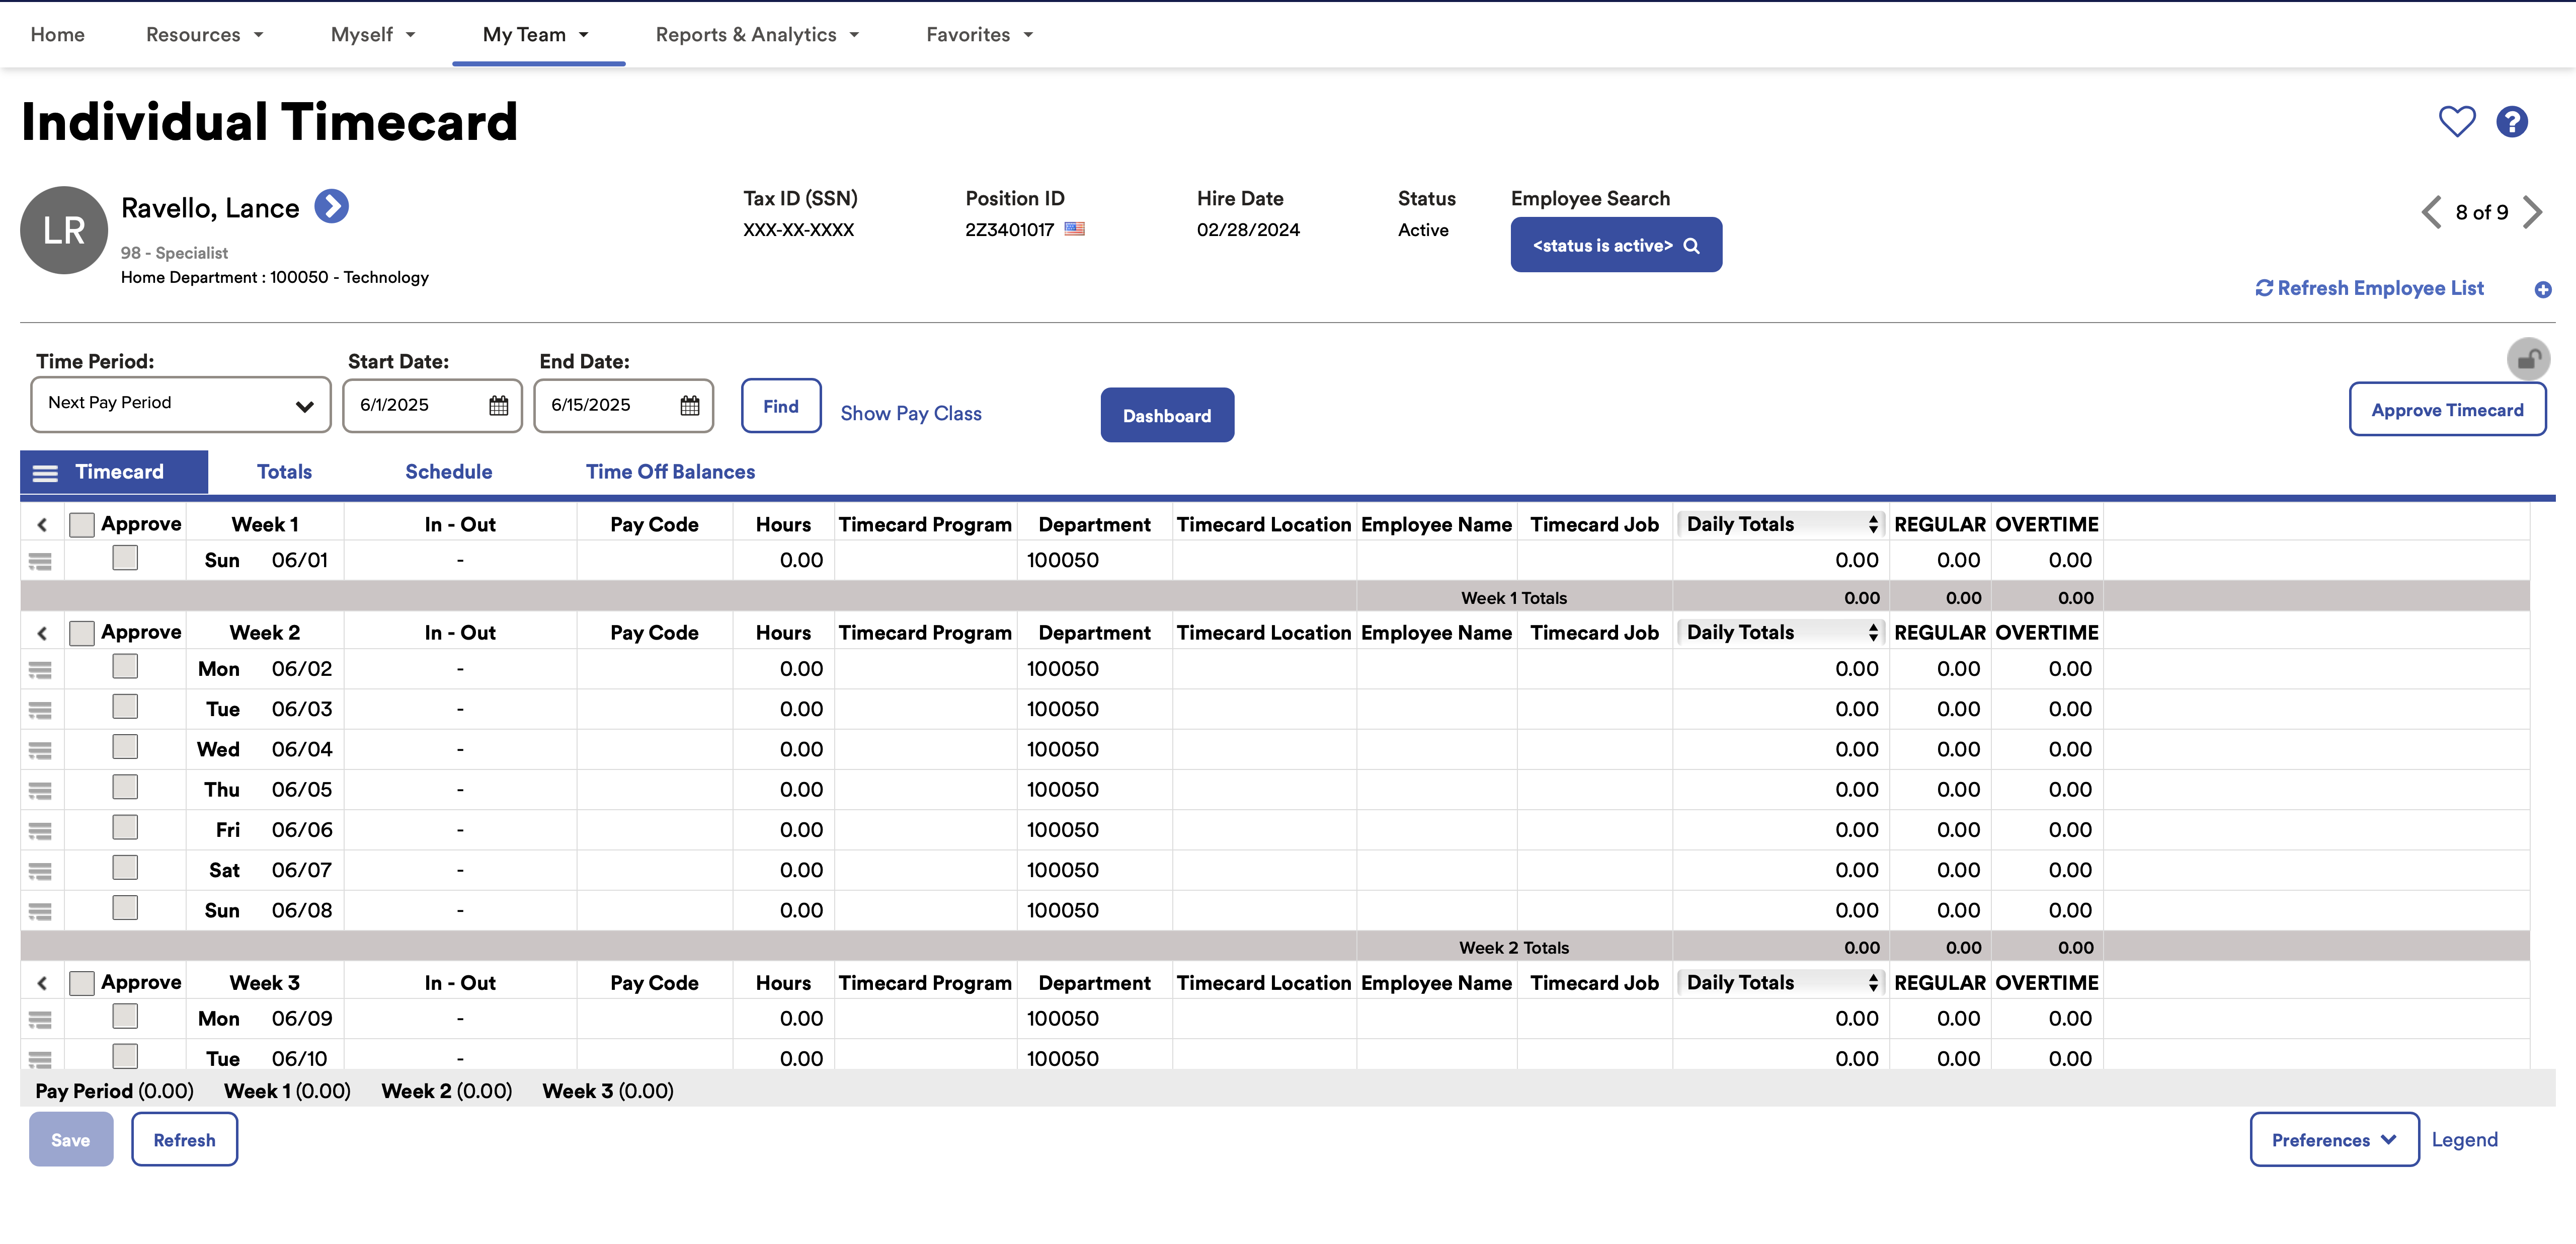Viewport: 2576px width, 1244px height.
Task: Open row menu for Tue 06/03
Action: click(40, 710)
